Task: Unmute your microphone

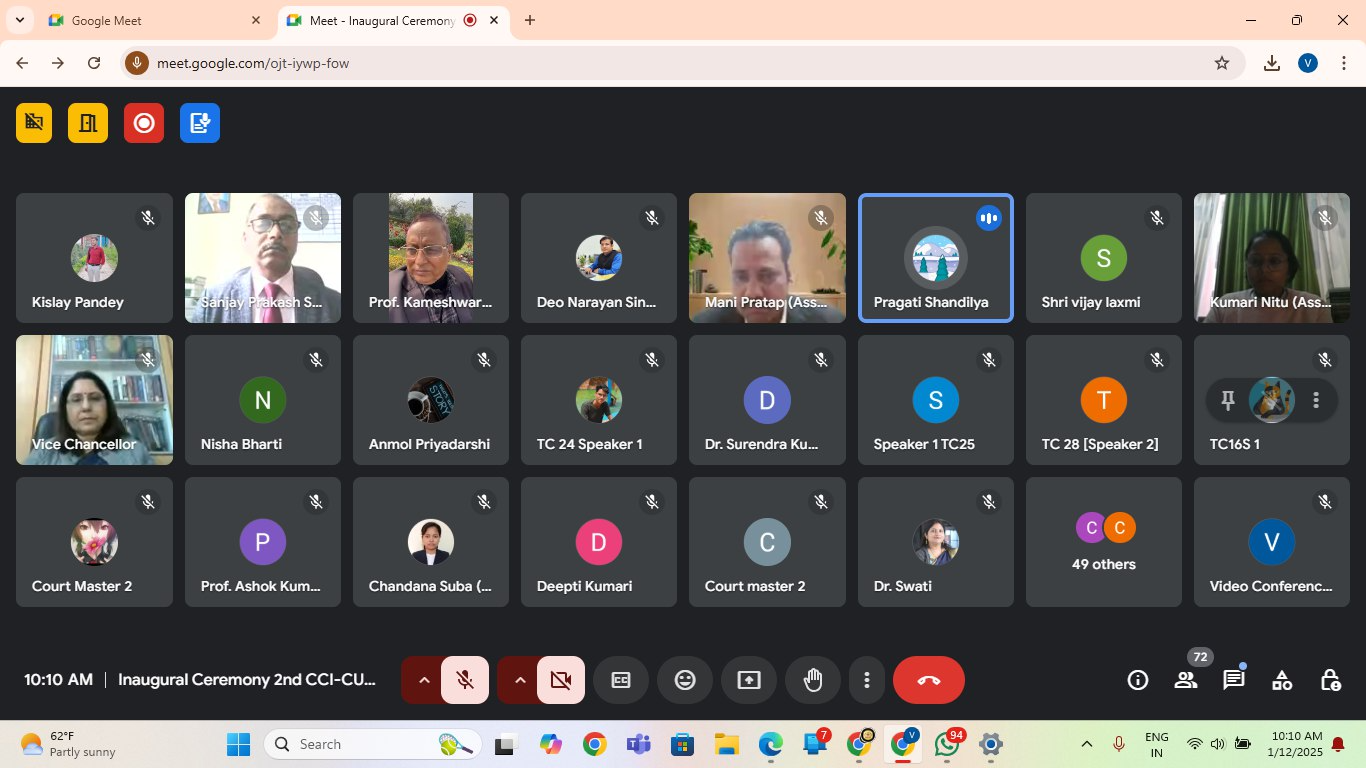Action: pos(465,680)
